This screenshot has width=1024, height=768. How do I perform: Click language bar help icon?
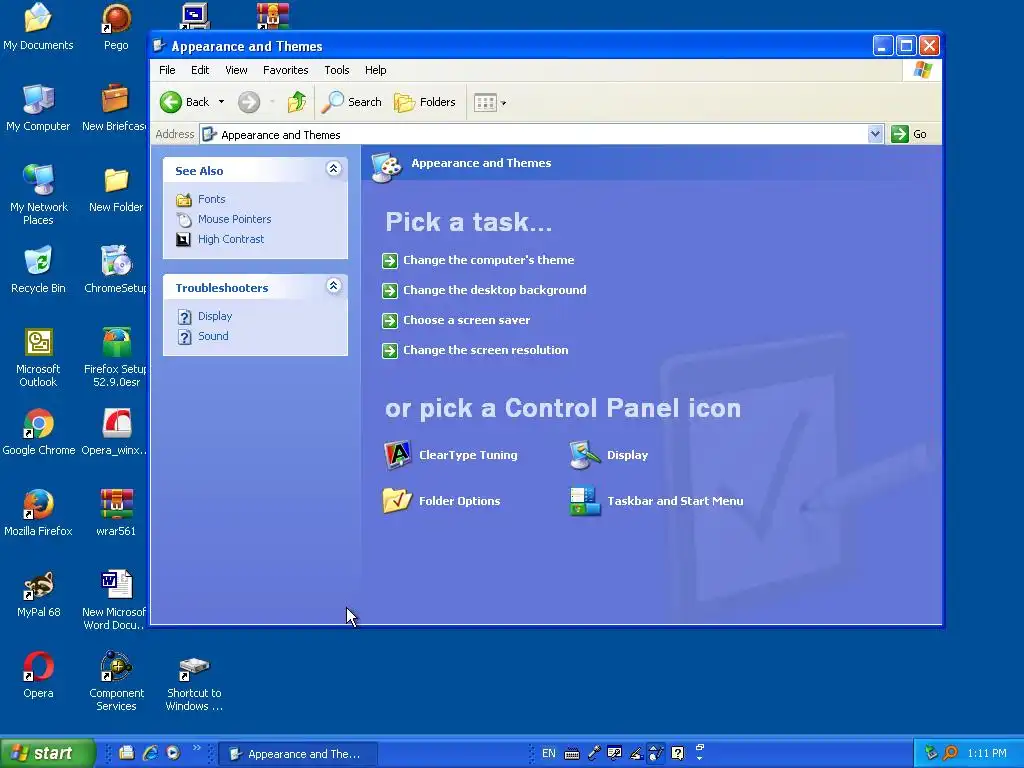[x=678, y=753]
